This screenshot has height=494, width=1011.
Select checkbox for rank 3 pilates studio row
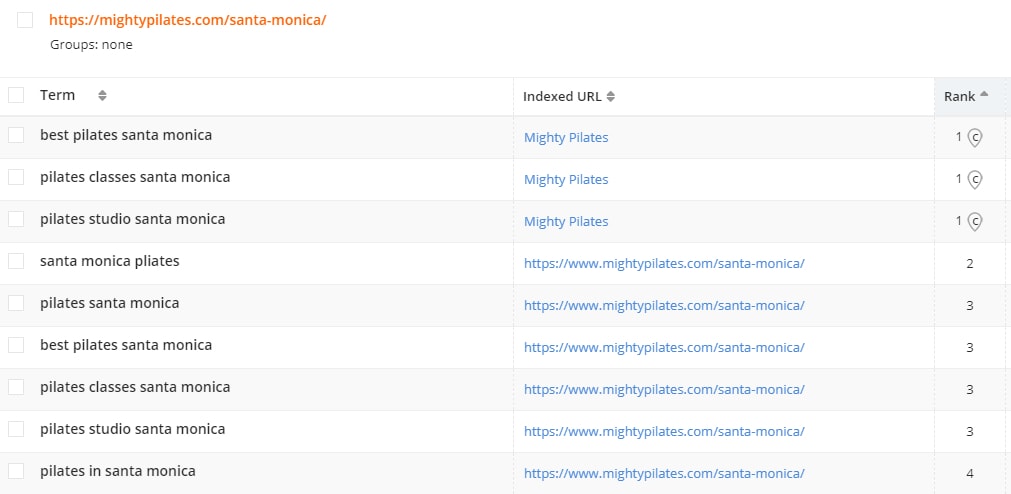pyautogui.click(x=16, y=429)
